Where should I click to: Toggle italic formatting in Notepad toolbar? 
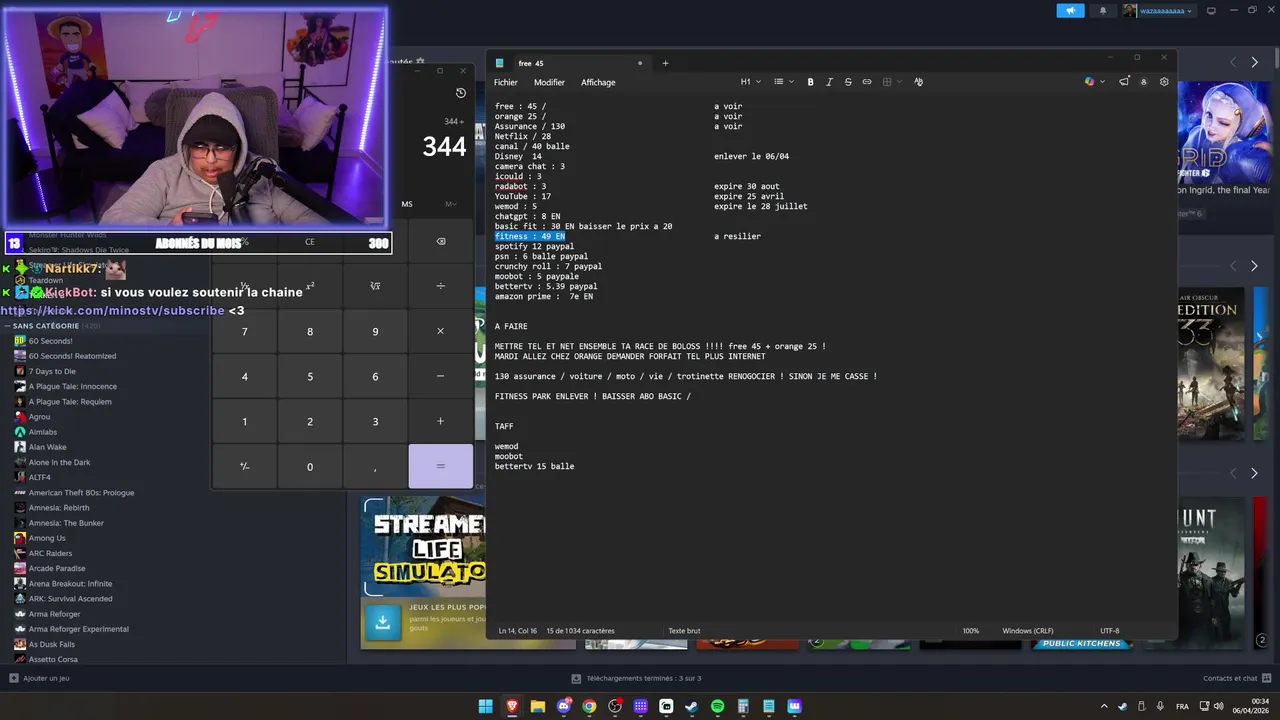point(829,82)
